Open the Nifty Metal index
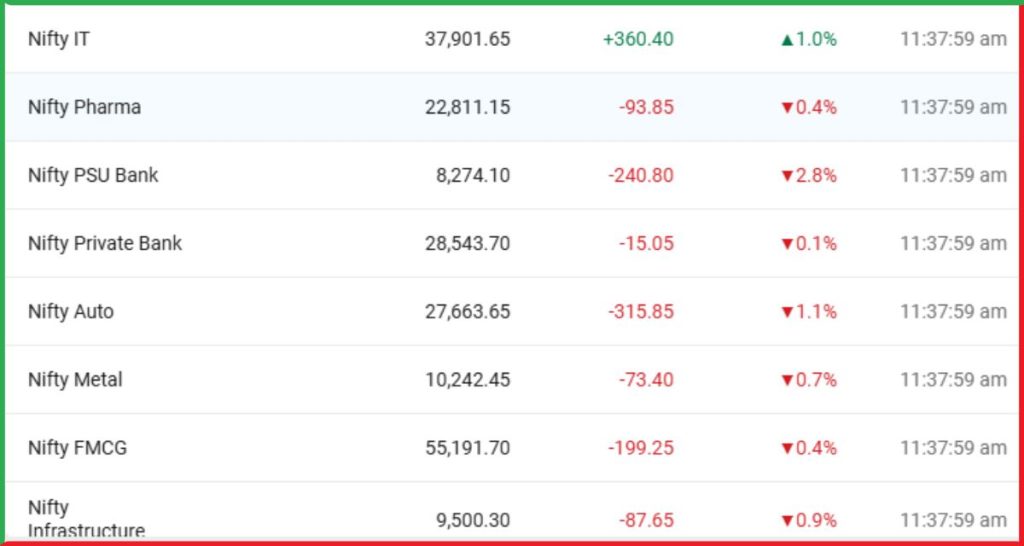The image size is (1024, 546). [x=75, y=379]
